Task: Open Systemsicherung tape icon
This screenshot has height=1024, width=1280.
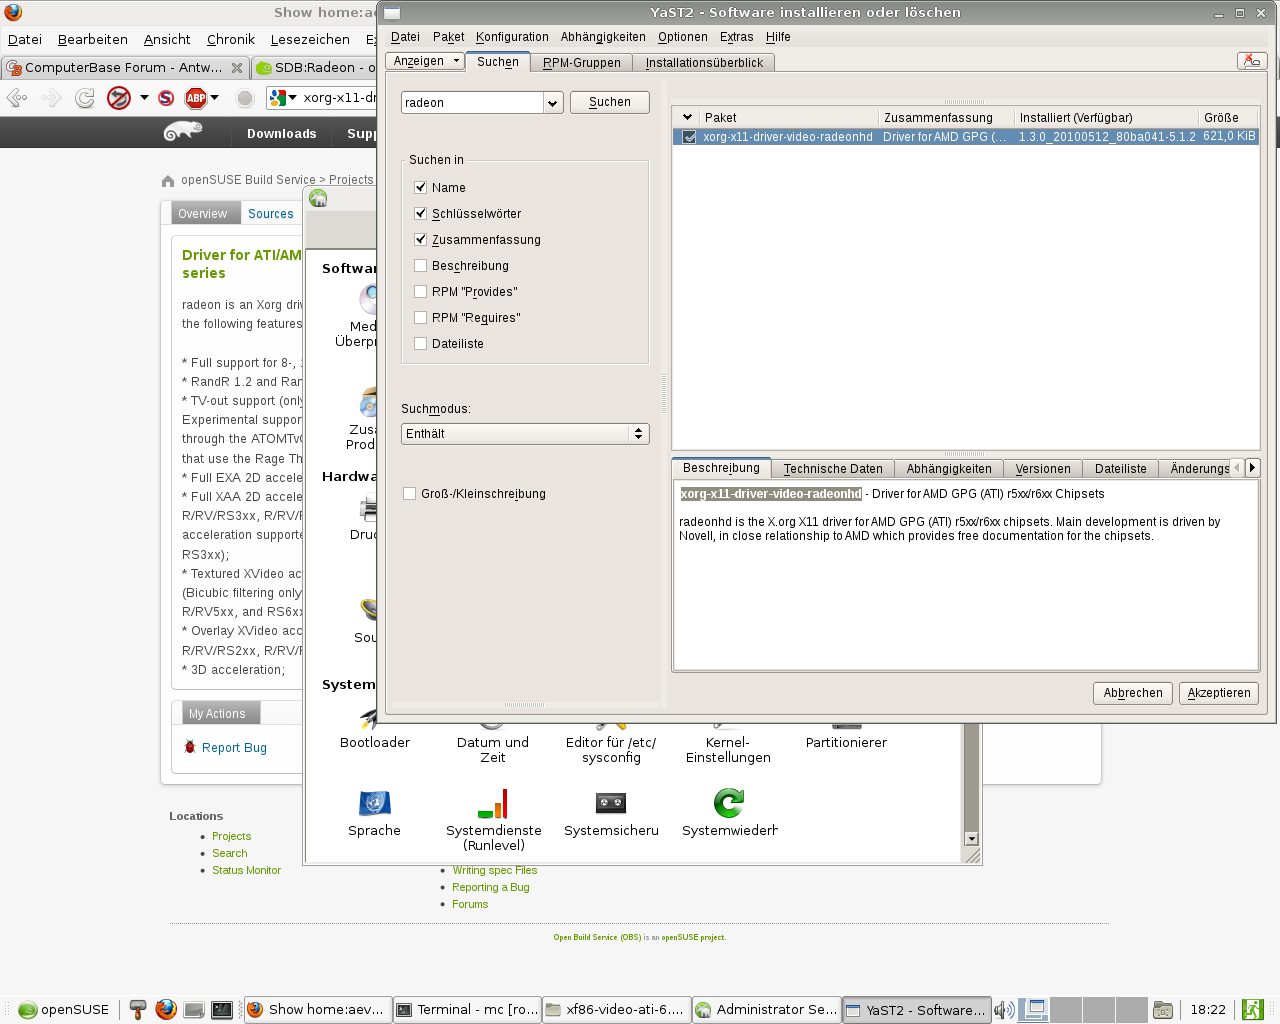Action: click(611, 803)
